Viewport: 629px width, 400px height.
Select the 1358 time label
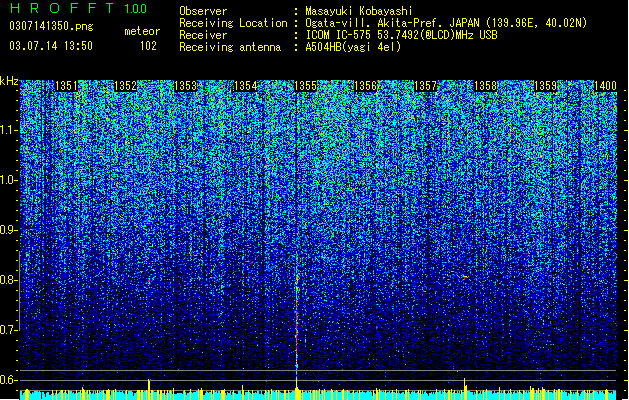point(486,86)
